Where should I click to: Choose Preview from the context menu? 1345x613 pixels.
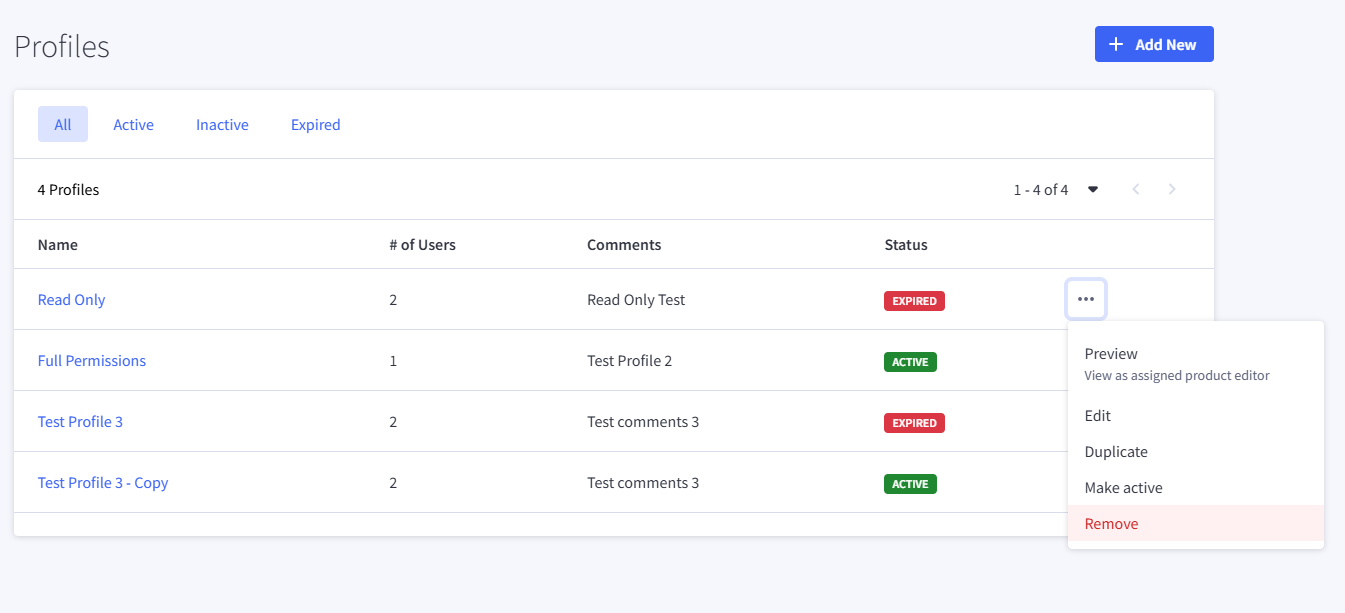click(1196, 364)
